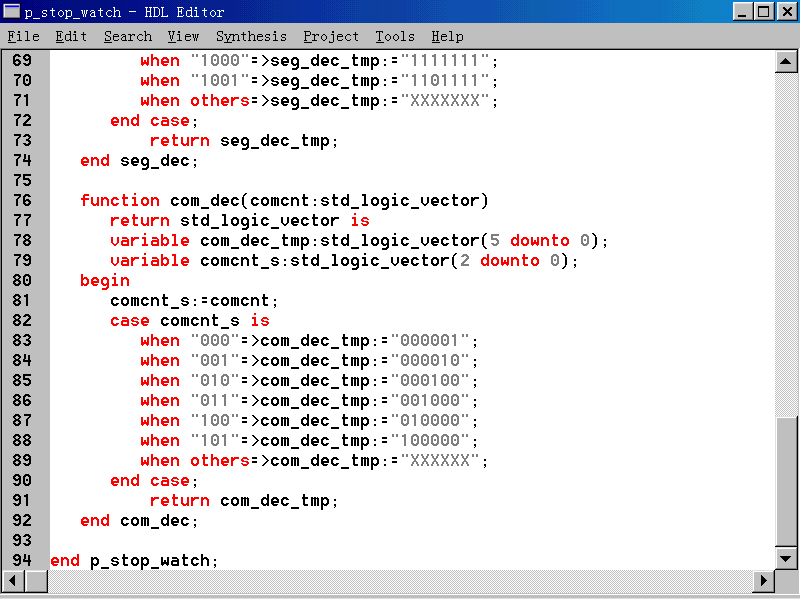Click the horizontal scrollbar thumb
This screenshot has height=600, width=800.
coord(36,581)
